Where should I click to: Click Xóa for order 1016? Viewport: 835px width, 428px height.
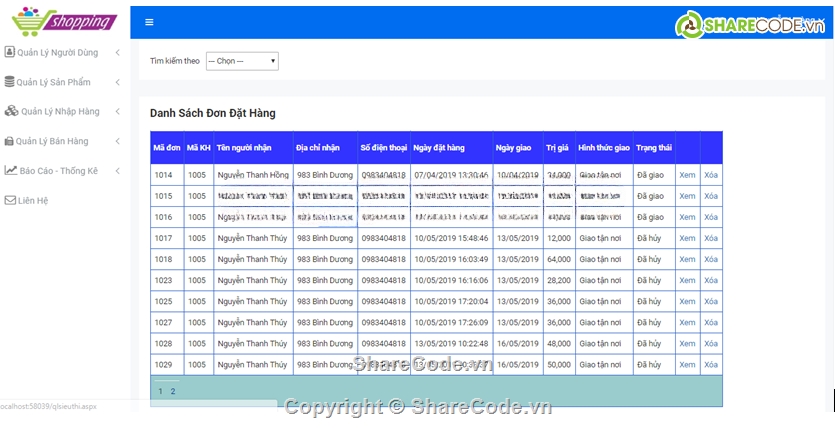tap(711, 217)
